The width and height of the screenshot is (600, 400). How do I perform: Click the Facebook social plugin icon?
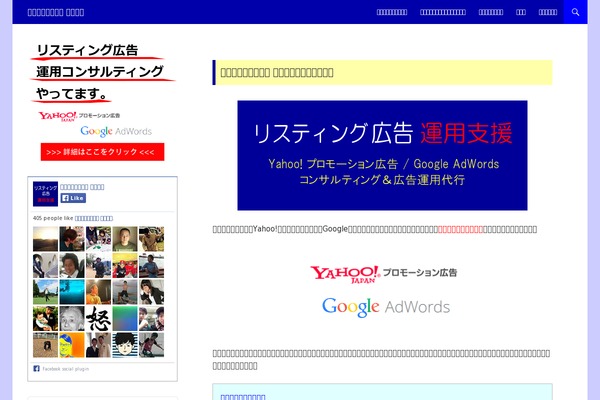coord(36,368)
